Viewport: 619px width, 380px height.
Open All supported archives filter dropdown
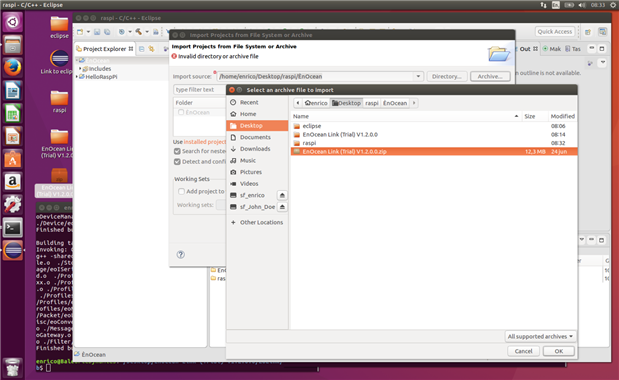pyautogui.click(x=540, y=337)
